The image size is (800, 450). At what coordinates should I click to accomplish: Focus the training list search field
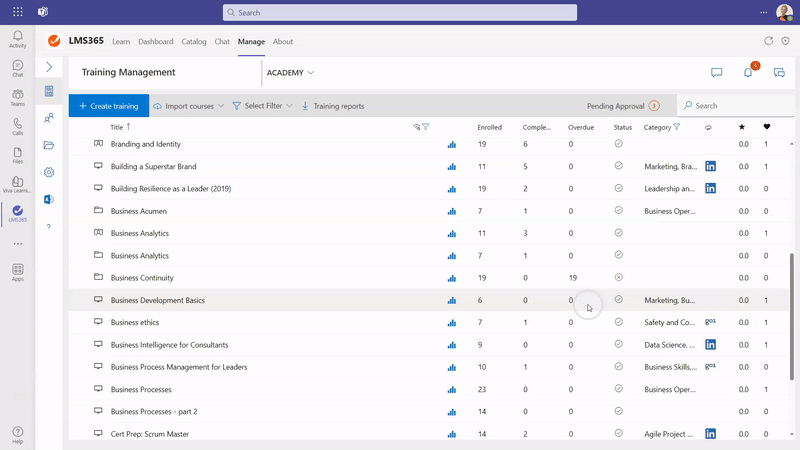(737, 106)
